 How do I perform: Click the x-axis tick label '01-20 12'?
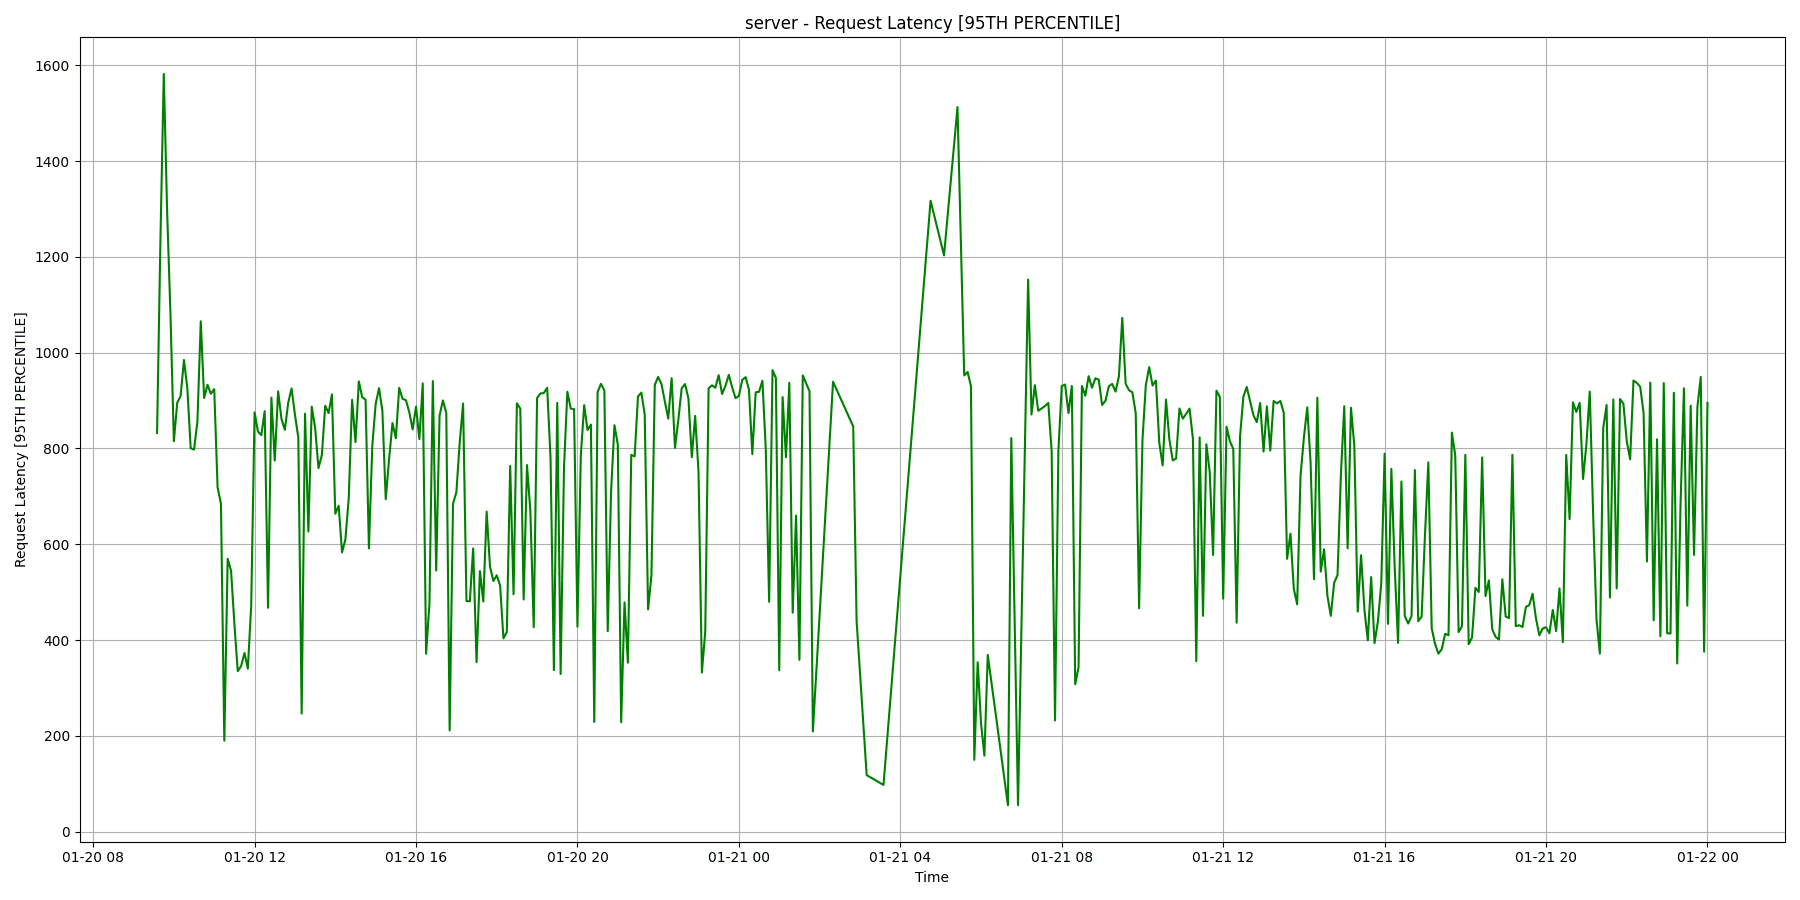255,857
